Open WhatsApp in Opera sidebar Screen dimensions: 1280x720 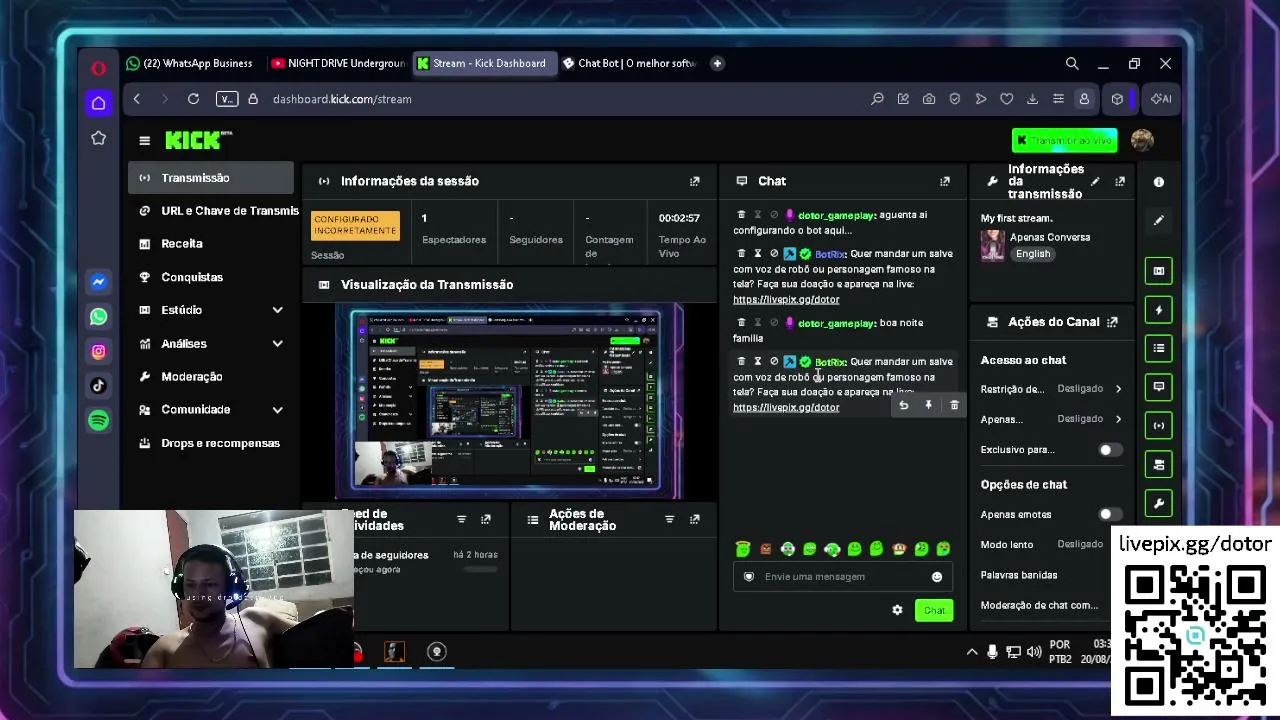click(x=98, y=316)
